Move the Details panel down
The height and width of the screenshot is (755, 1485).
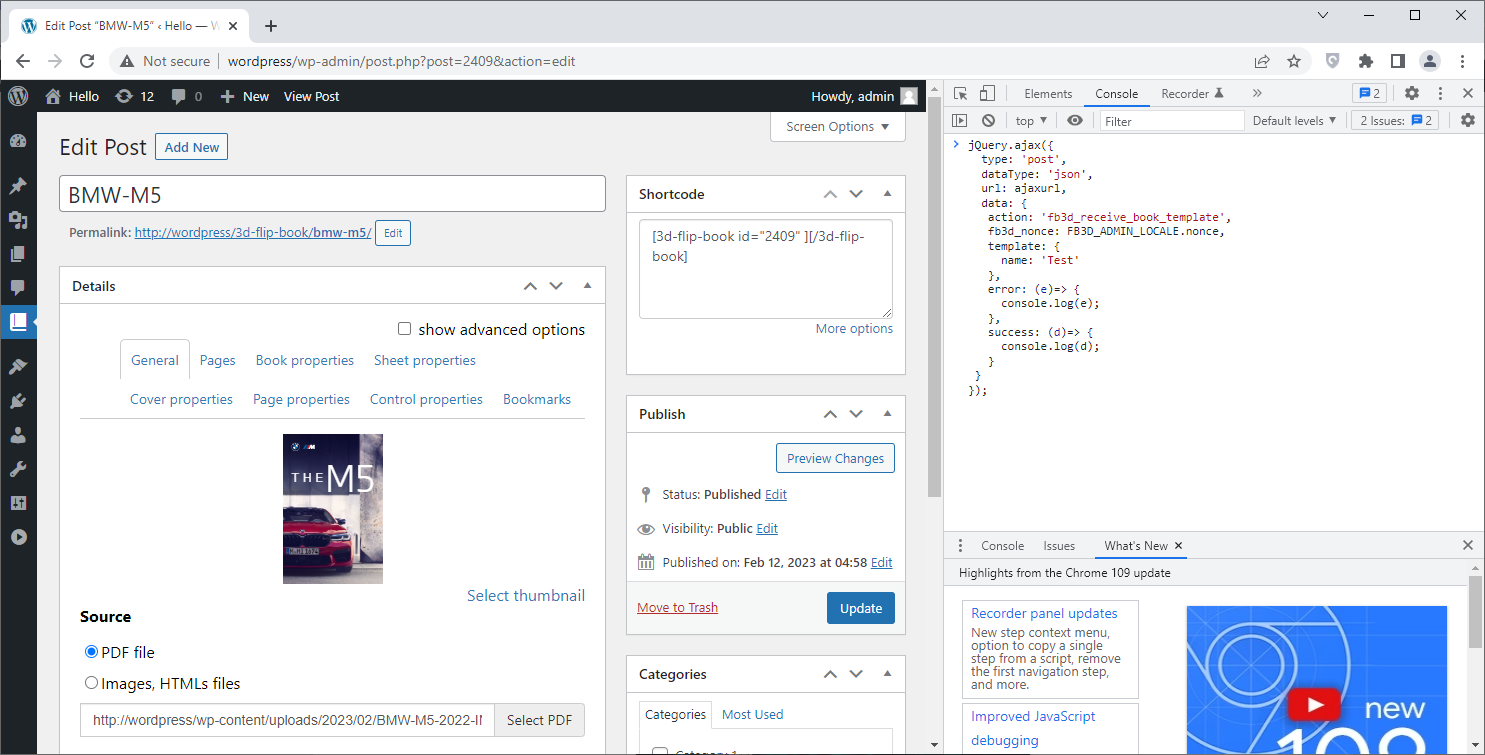[x=556, y=286]
